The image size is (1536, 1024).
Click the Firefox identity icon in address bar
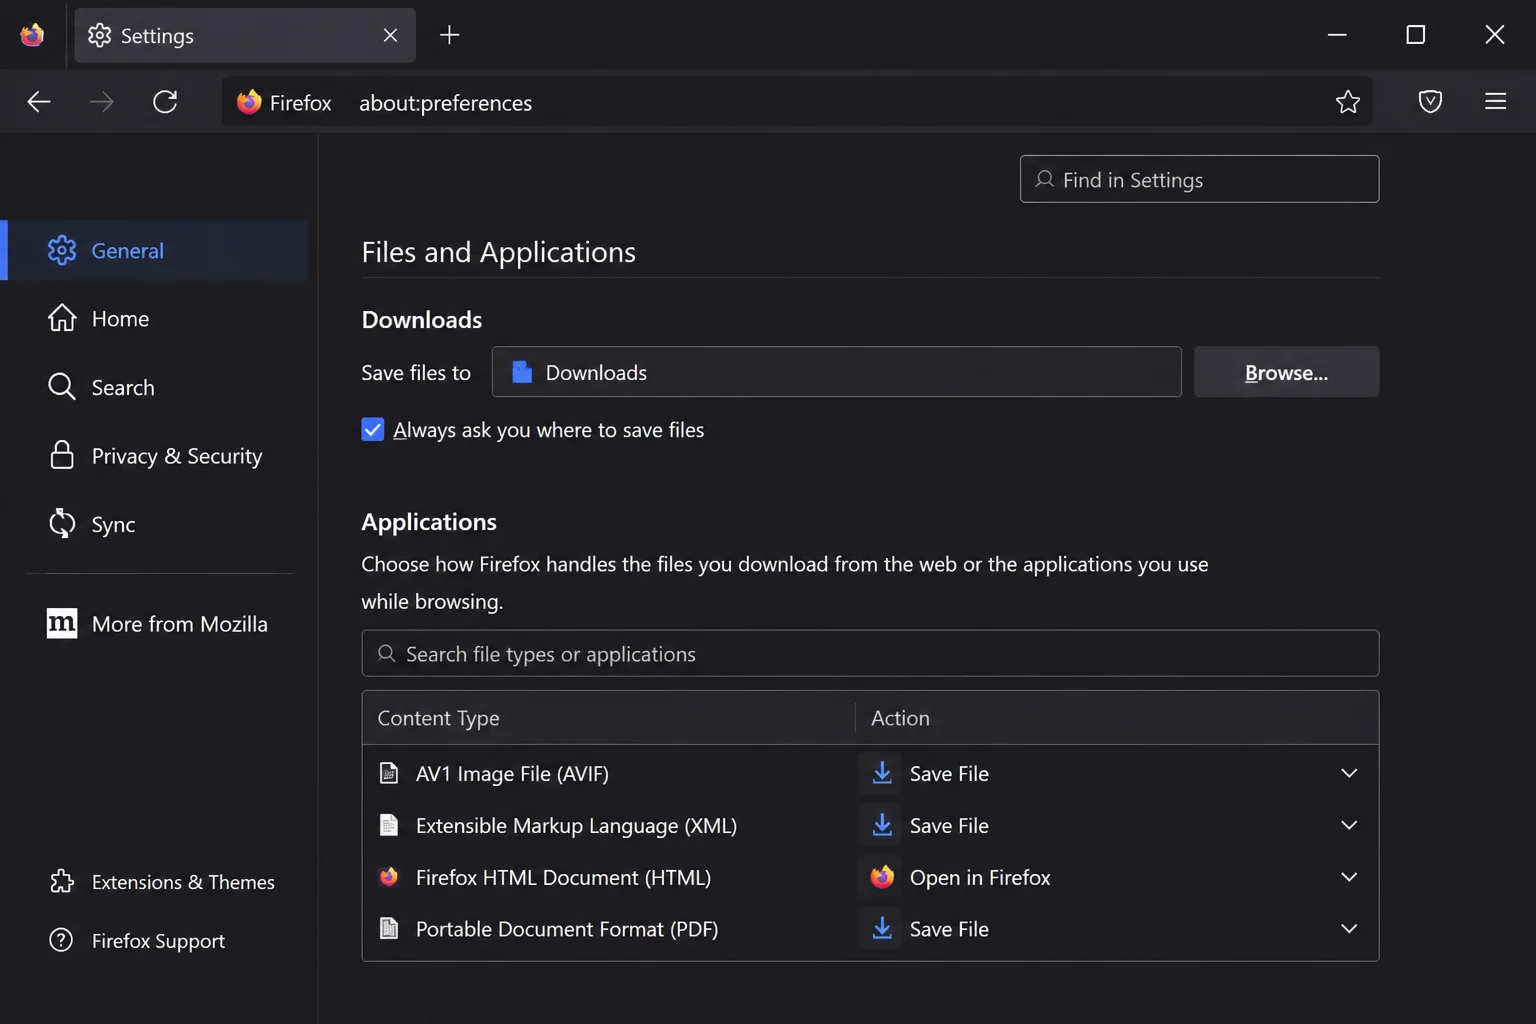(x=249, y=102)
